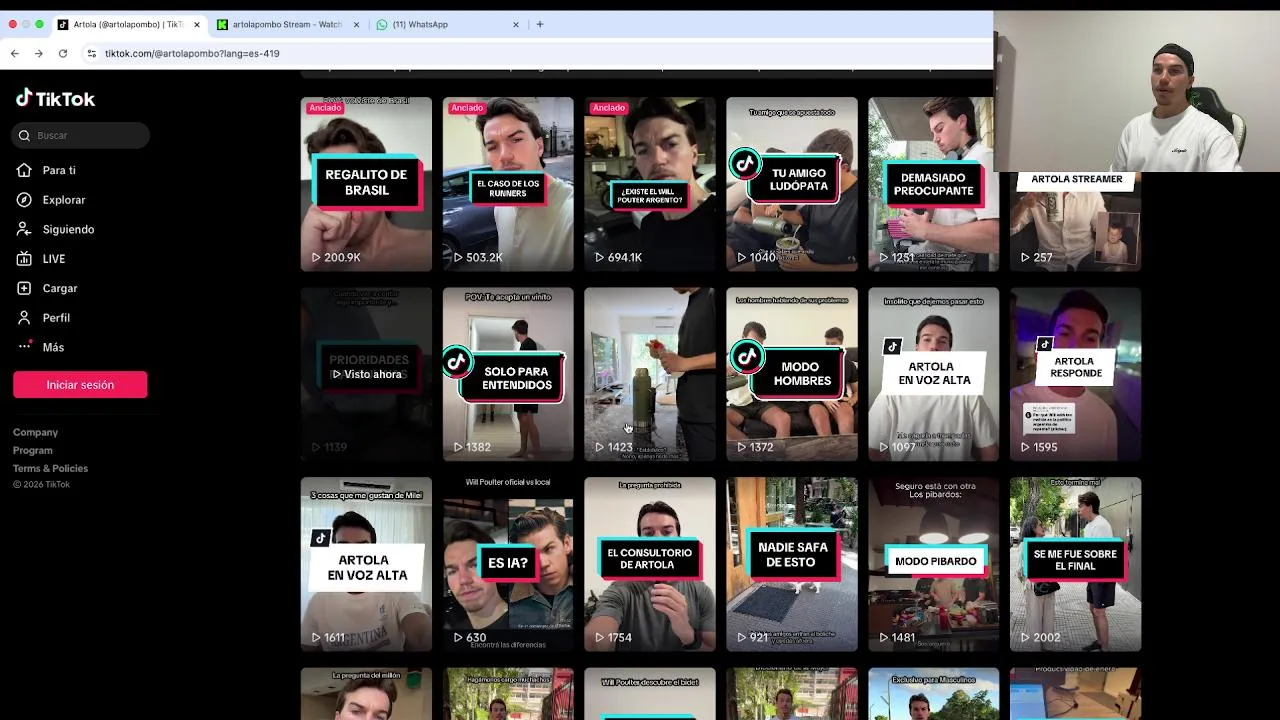Open the LIVE camera icon
The height and width of the screenshot is (720, 1280).
click(x=24, y=259)
